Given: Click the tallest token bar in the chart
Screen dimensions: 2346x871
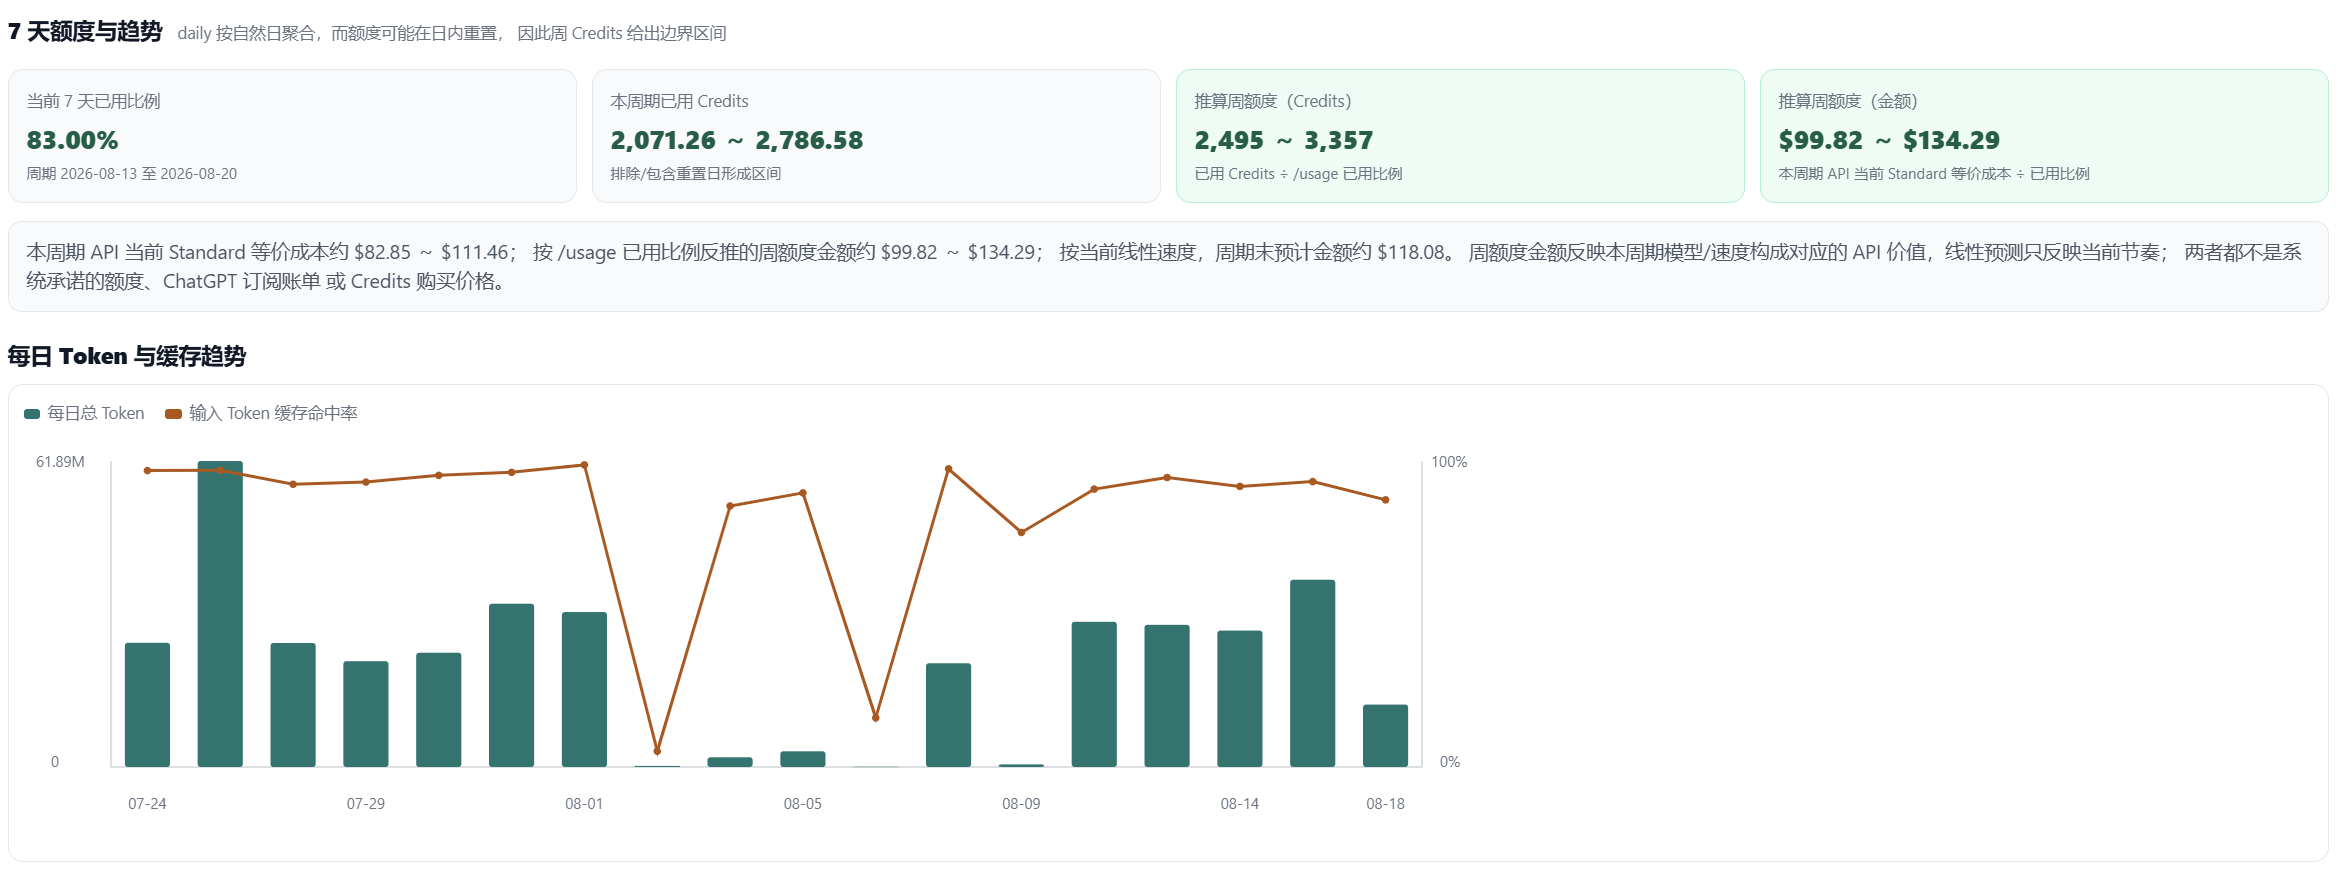Looking at the screenshot, I should tap(220, 614).
